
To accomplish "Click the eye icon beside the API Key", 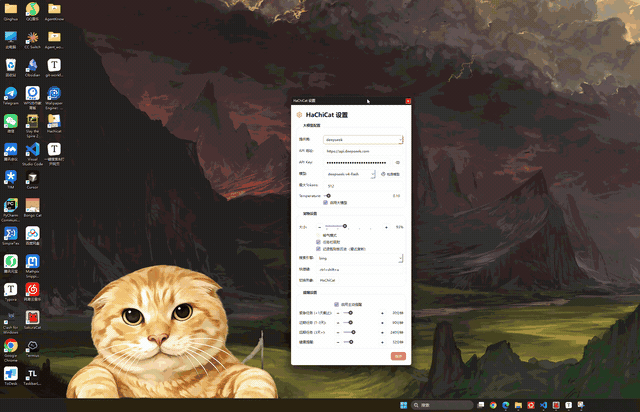I will [x=398, y=163].
